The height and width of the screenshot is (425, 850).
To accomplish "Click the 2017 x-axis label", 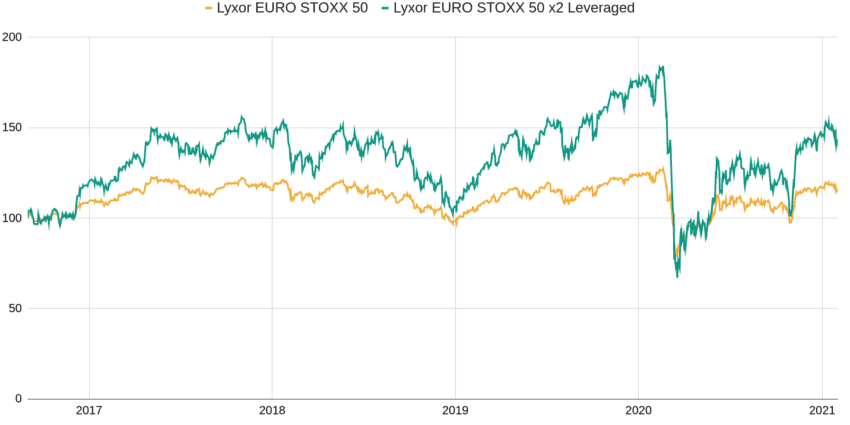I will 89,413.
